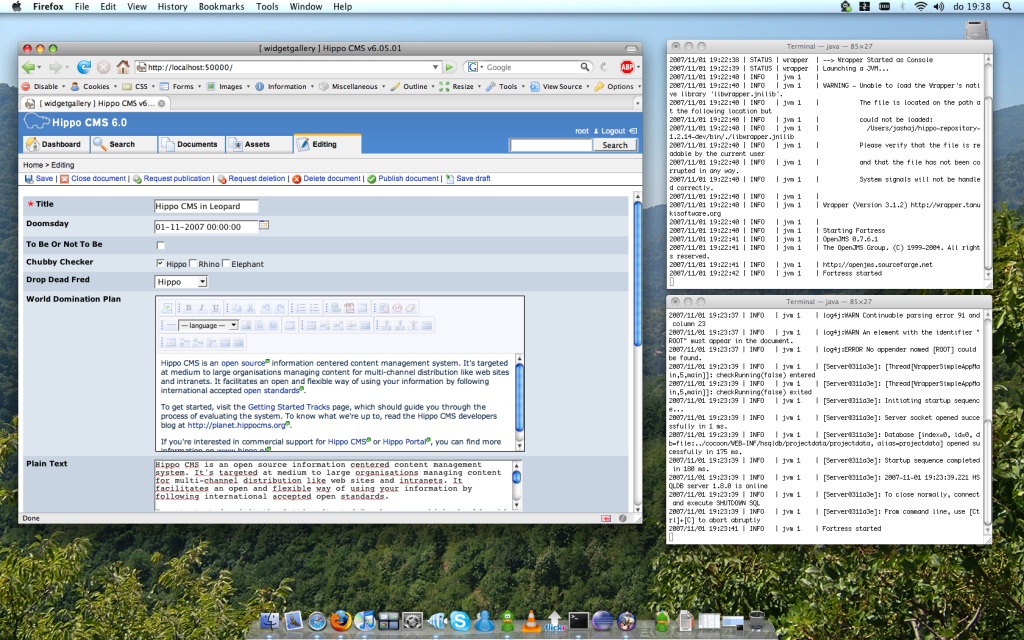This screenshot has width=1024, height=640.
Task: Open the Drop Dead Fred dropdown
Action: pos(181,282)
